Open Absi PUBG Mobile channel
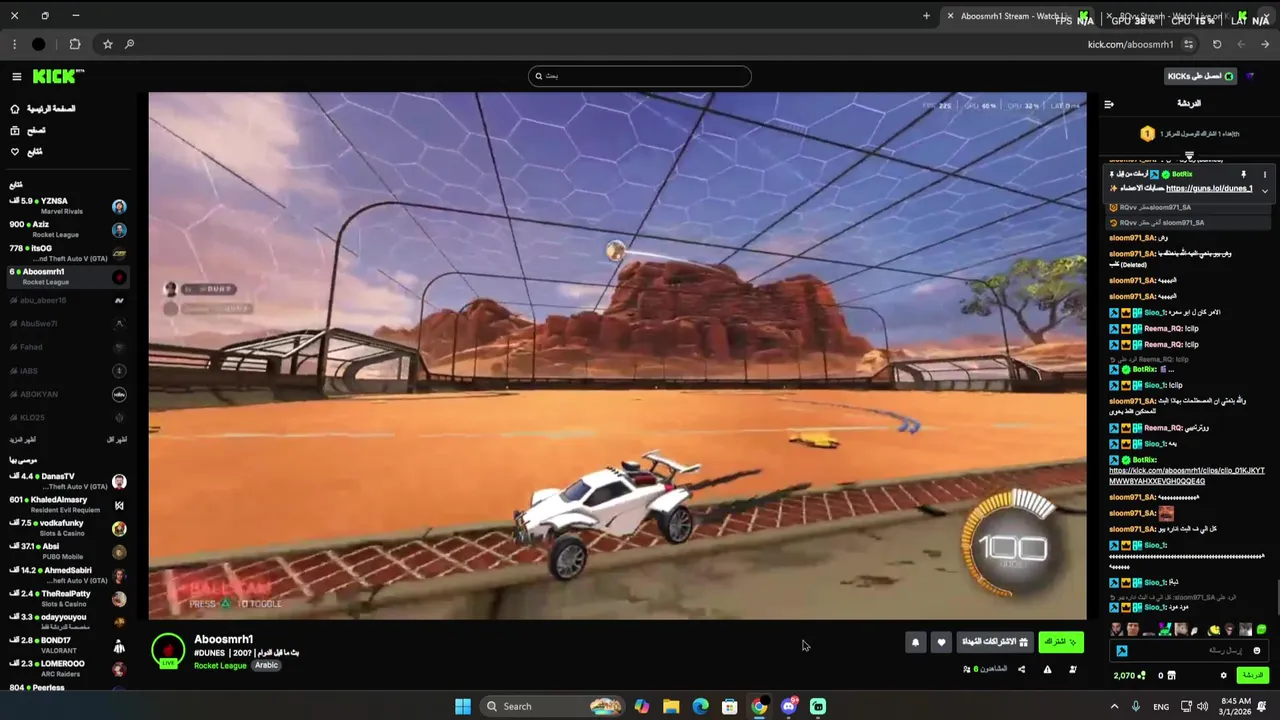Screen dimensions: 1280x720 tap(68, 551)
